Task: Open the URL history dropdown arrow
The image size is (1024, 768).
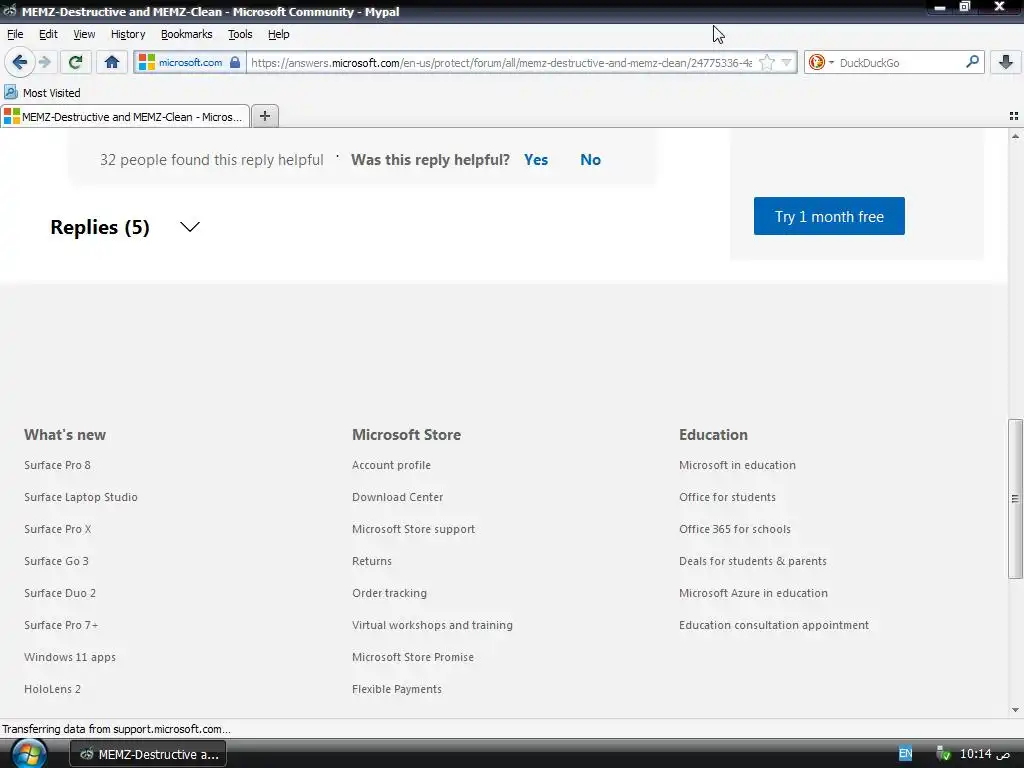Action: point(787,63)
